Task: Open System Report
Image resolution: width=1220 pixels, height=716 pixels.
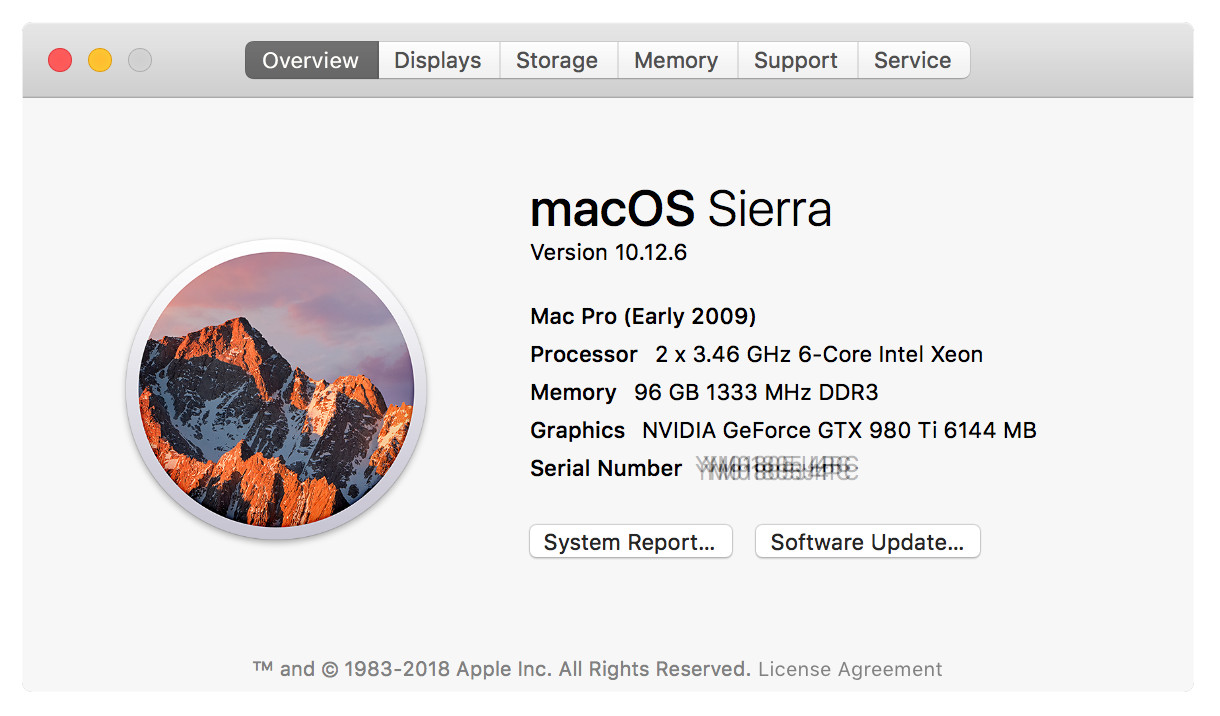Action: tap(630, 541)
